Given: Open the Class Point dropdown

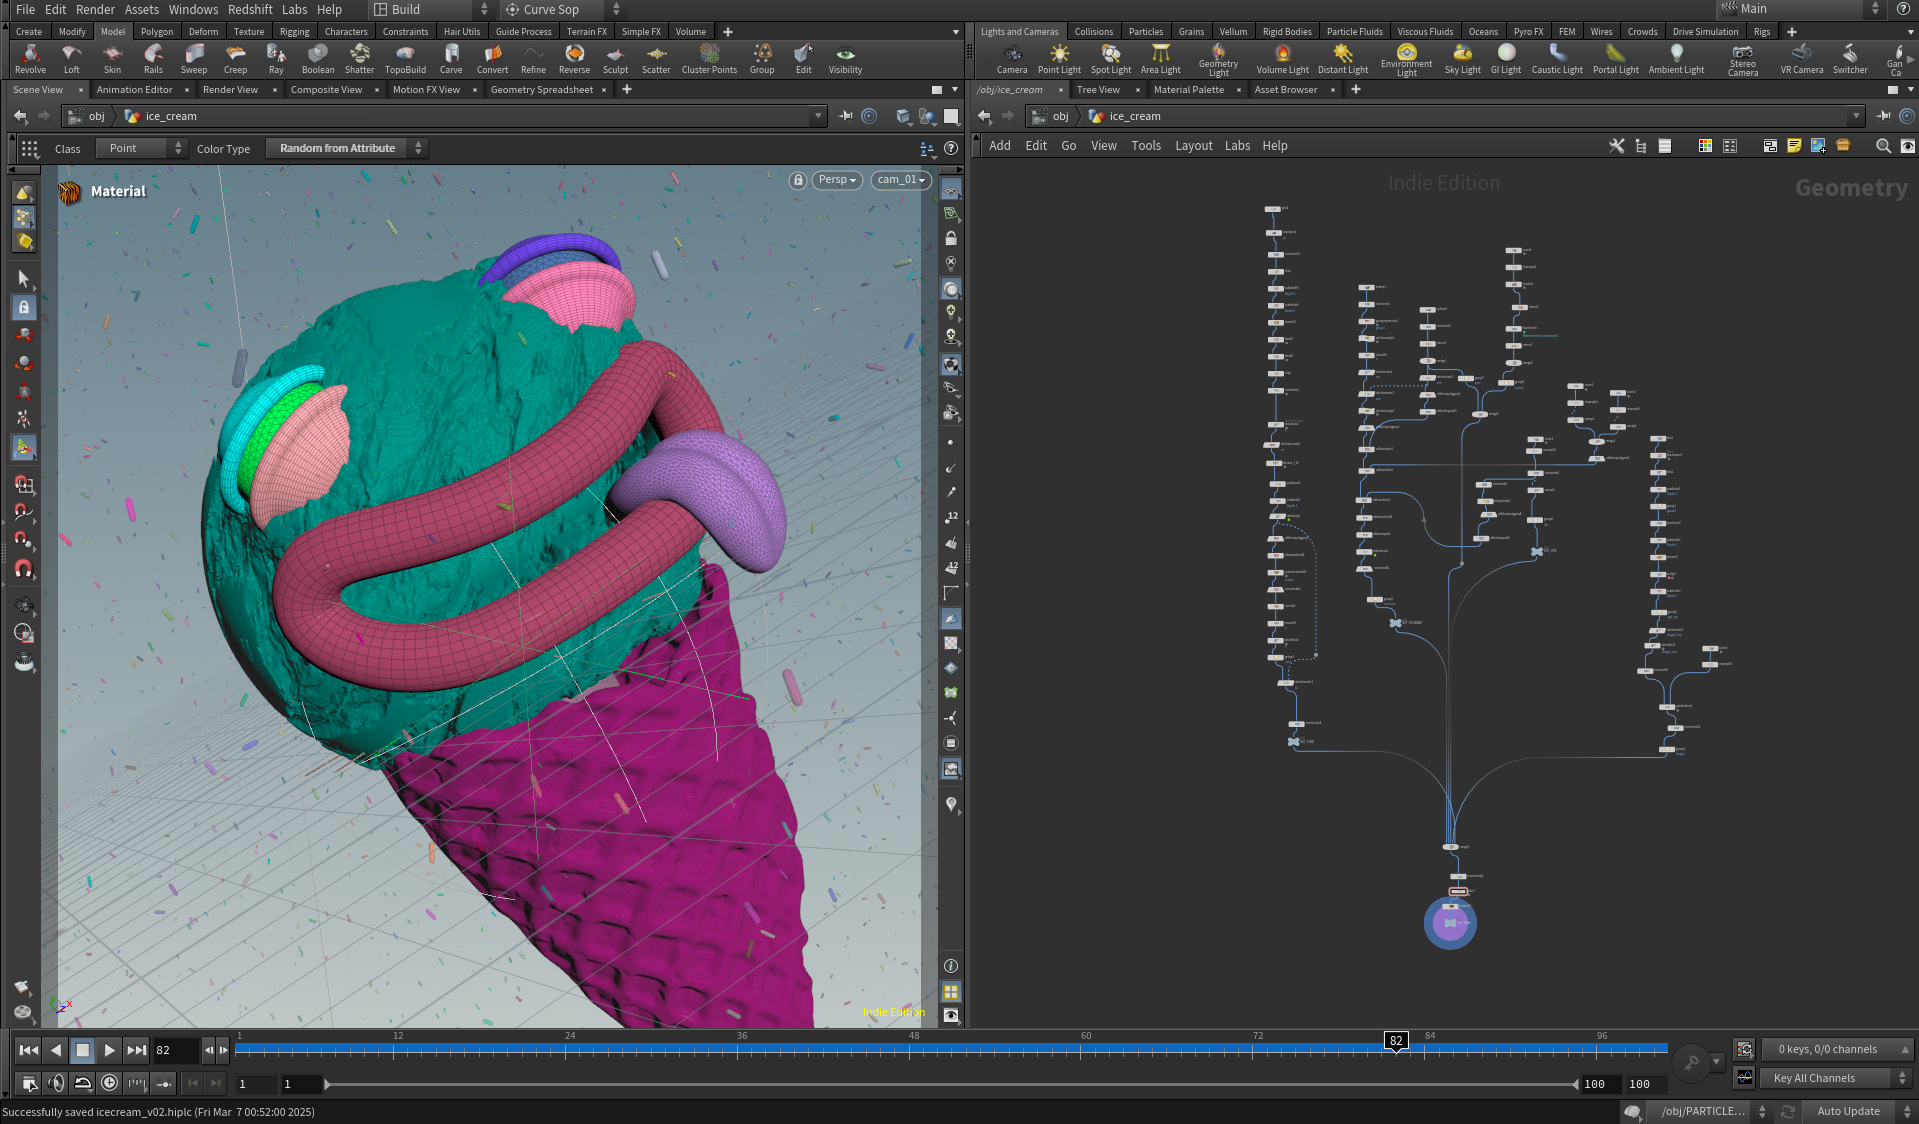Looking at the screenshot, I should 141,148.
